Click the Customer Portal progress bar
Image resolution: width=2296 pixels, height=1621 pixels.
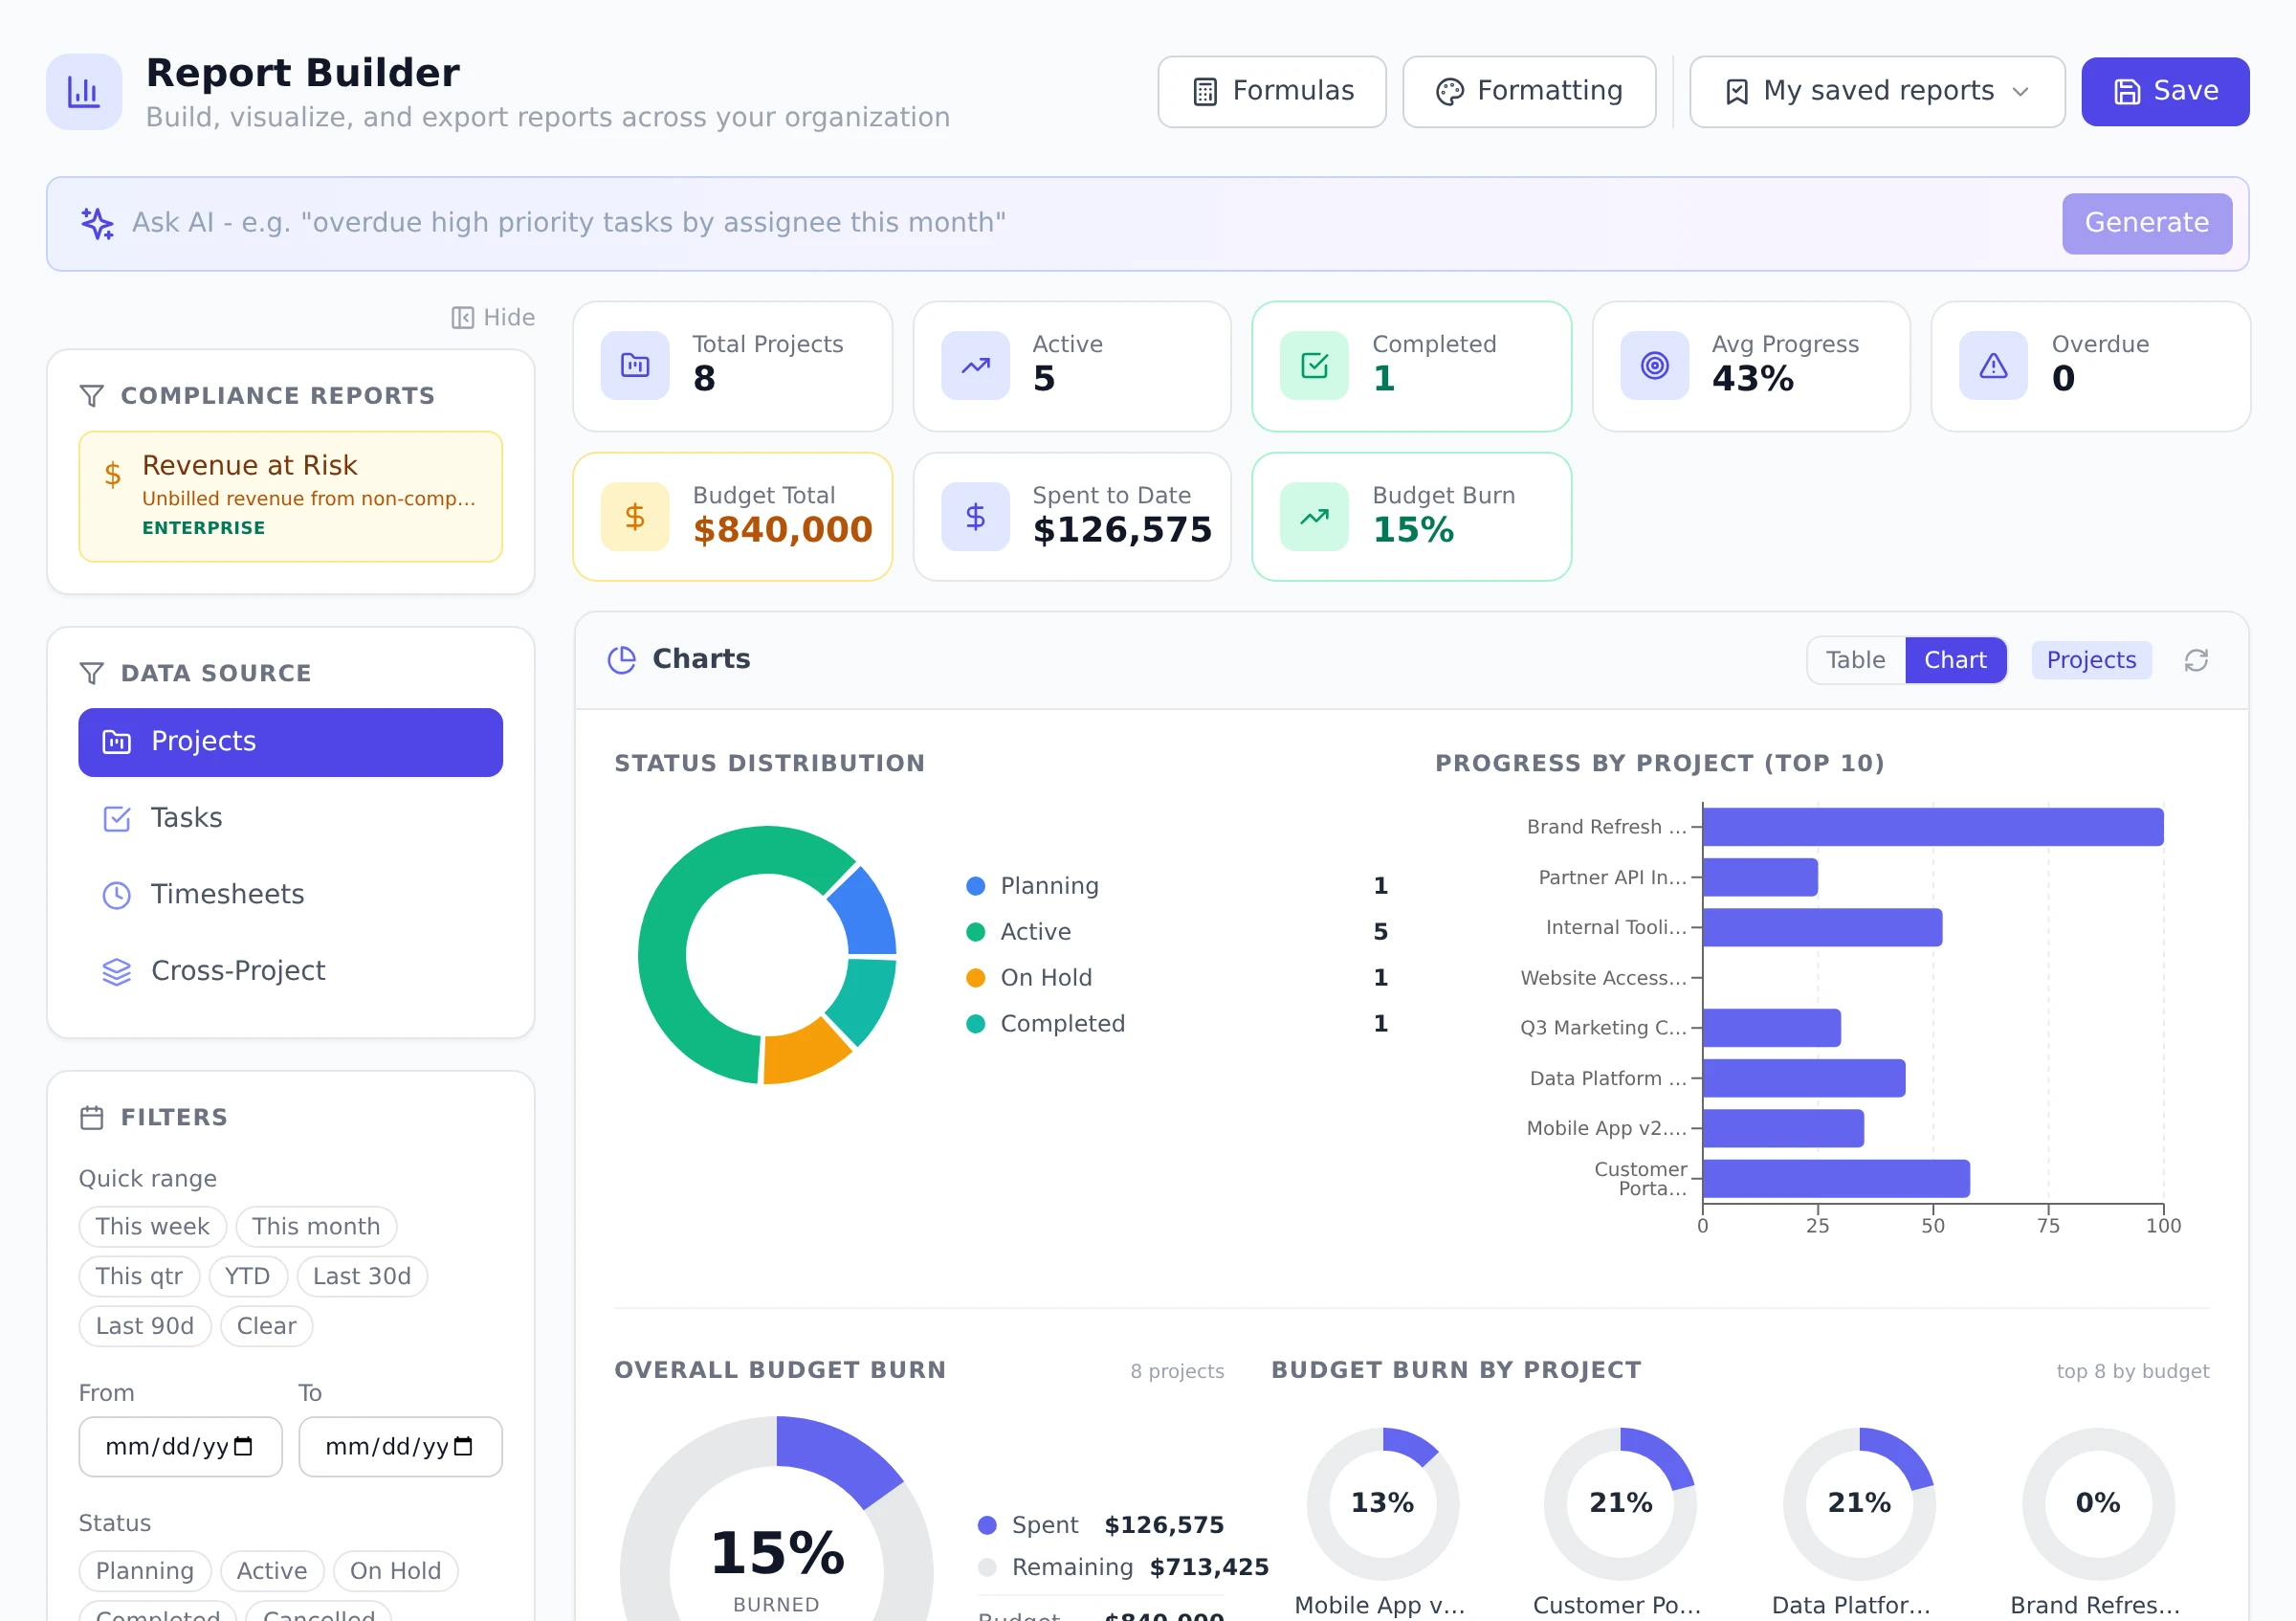point(1836,1180)
